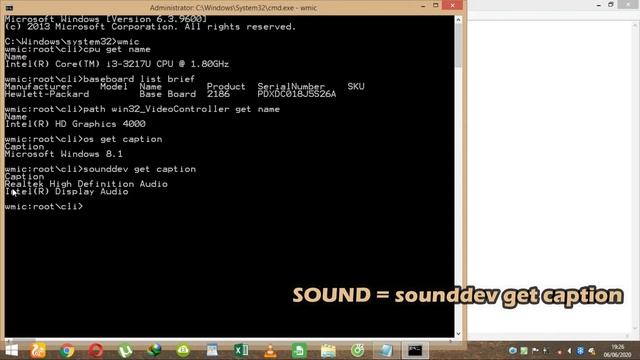Open the Bluetooth tray icon
The height and width of the screenshot is (360, 640).
[x=580, y=351]
